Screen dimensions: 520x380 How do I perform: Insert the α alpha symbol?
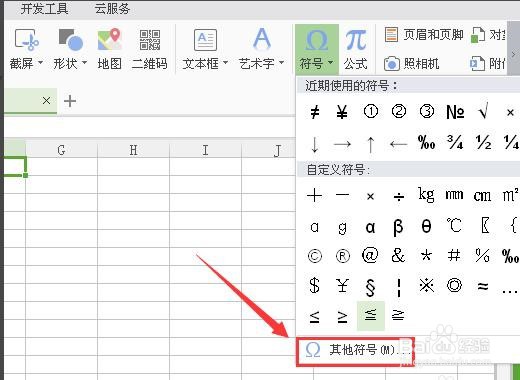pyautogui.click(x=370, y=227)
